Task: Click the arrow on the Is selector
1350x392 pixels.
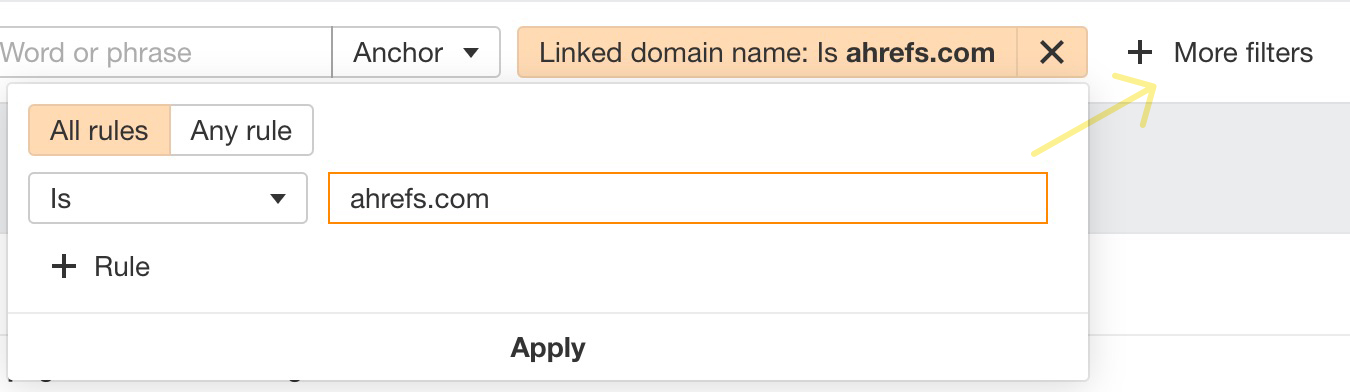Action: (x=278, y=199)
